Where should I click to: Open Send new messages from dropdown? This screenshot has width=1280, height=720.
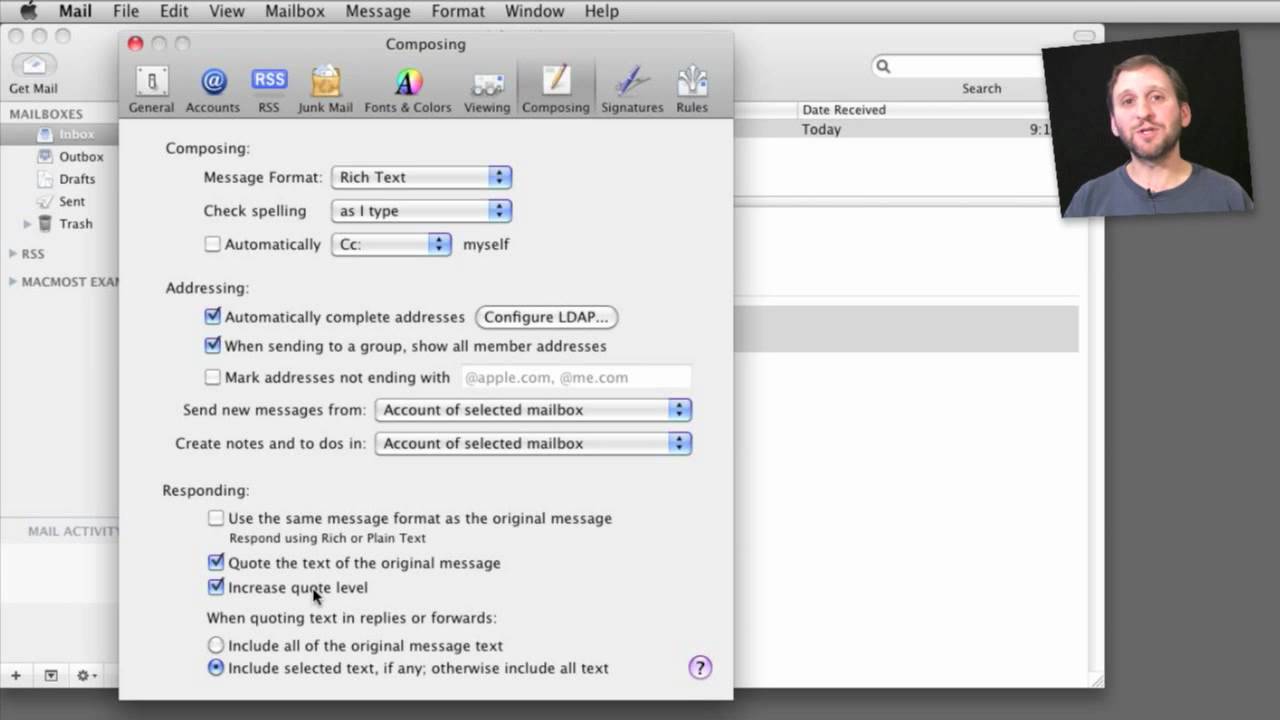point(533,410)
